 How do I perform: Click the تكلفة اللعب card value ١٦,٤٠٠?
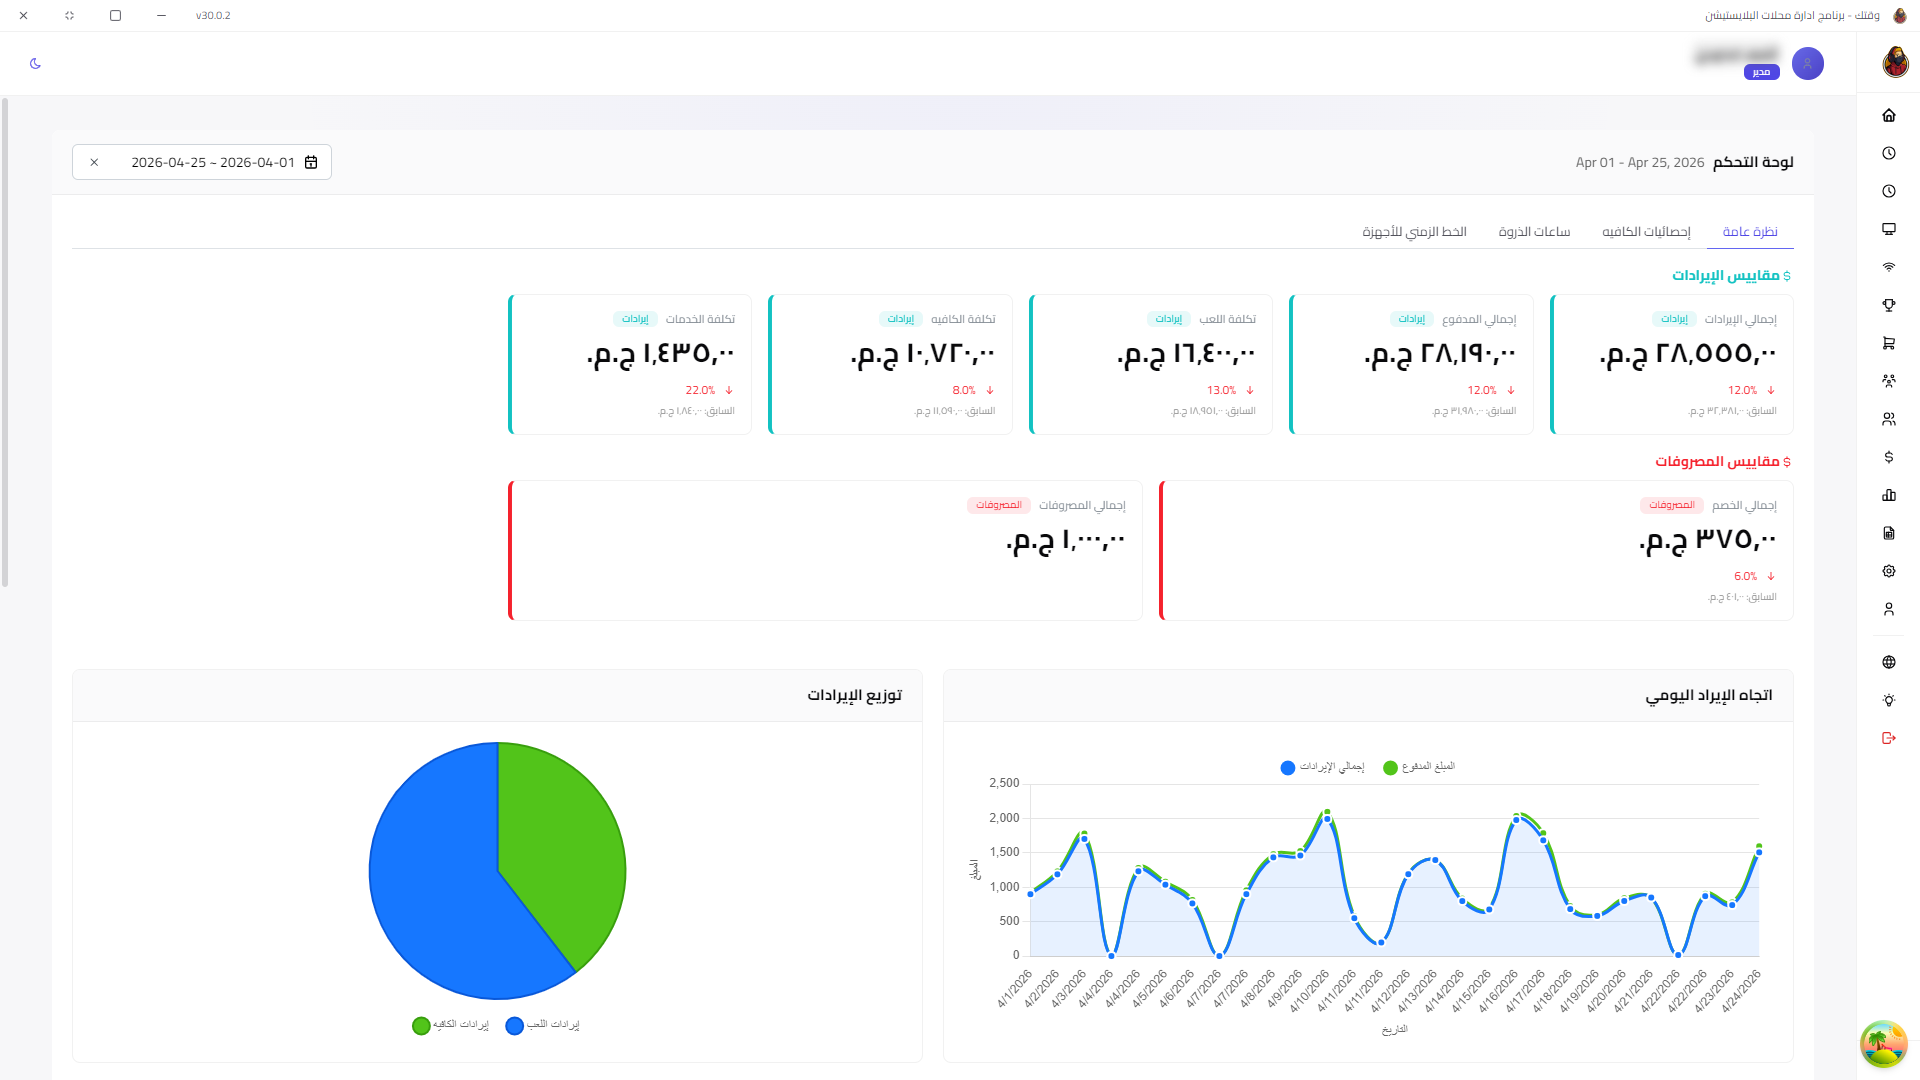1186,353
